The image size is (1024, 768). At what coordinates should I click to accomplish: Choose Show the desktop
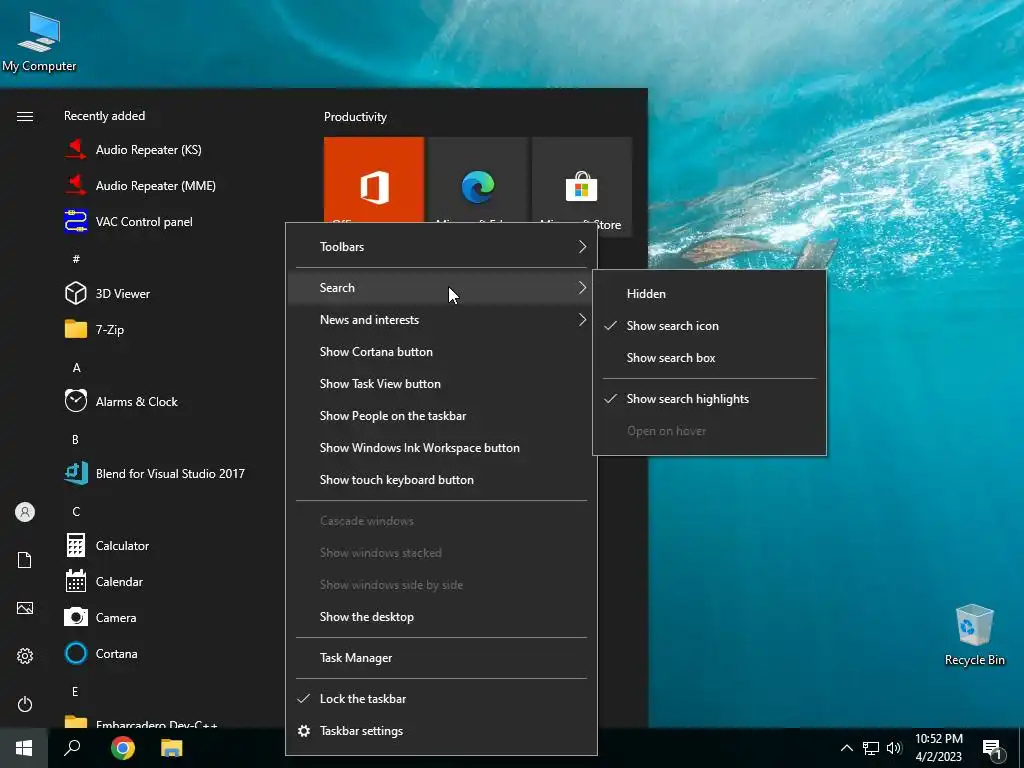441,617
